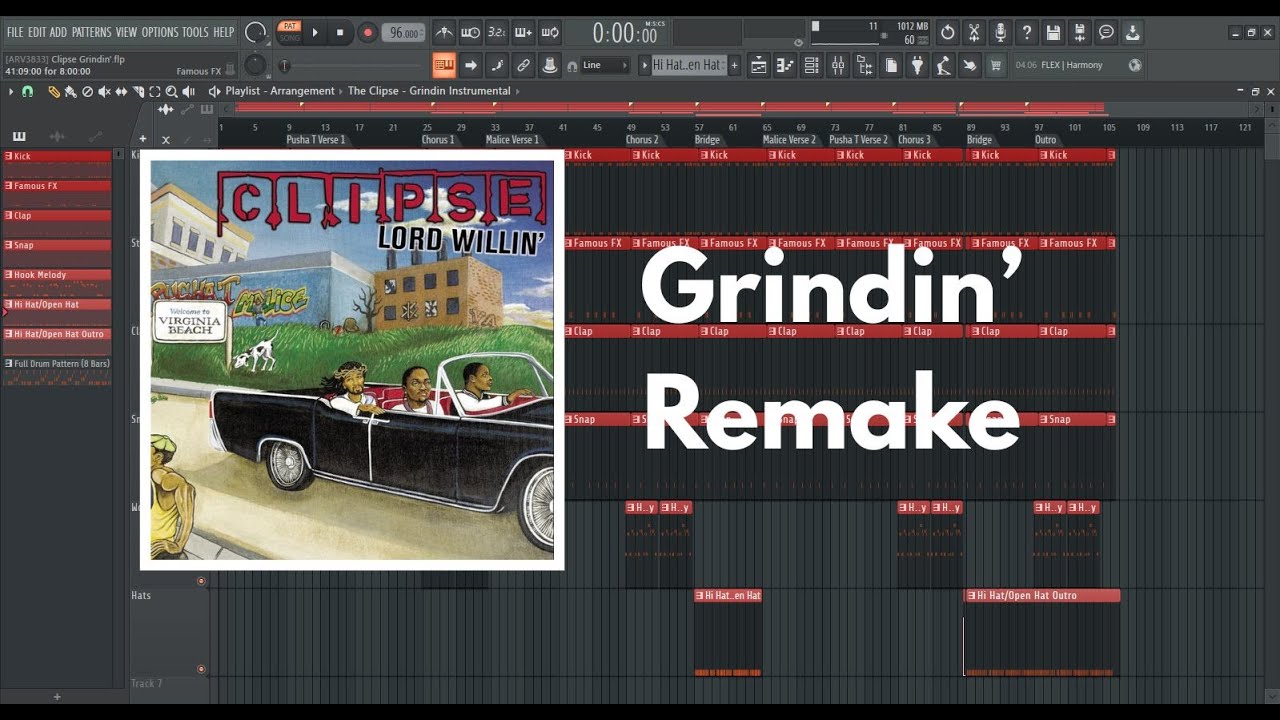Viewport: 1280px width, 720px height.
Task: Open the project info chat bubble icon
Action: pos(1106,32)
